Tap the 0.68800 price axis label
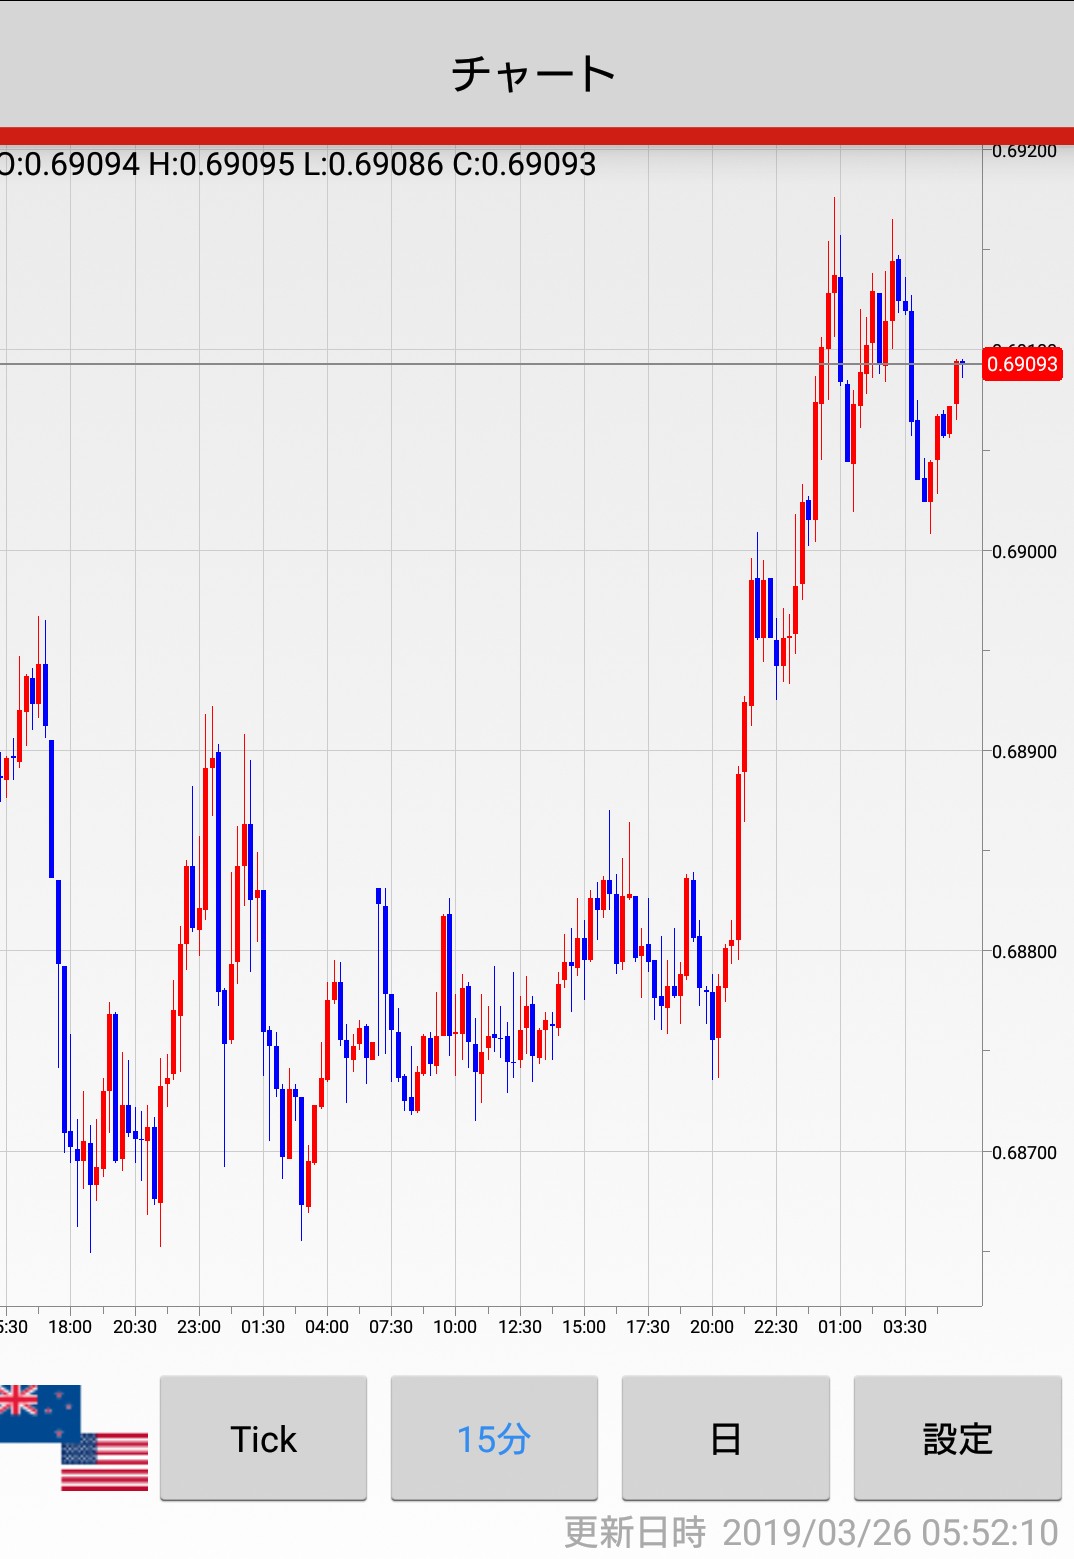Image resolution: width=1074 pixels, height=1559 pixels. (1024, 952)
